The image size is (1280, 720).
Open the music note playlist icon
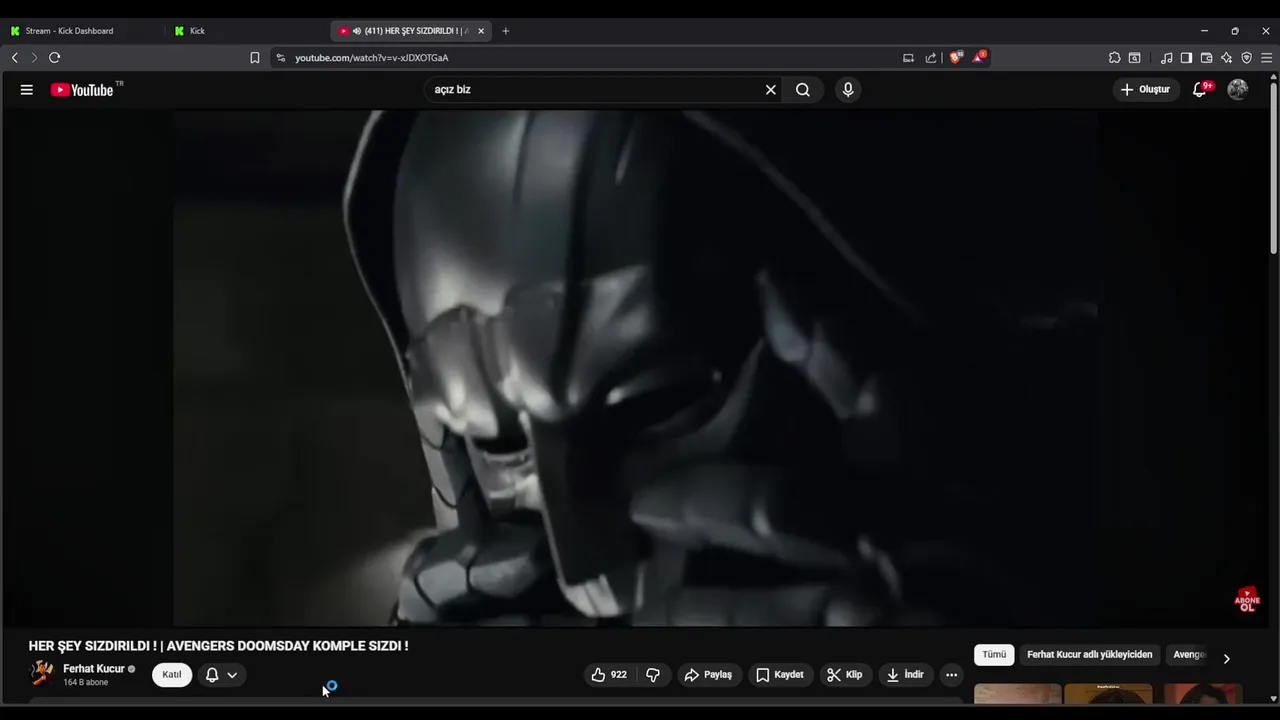point(1166,58)
